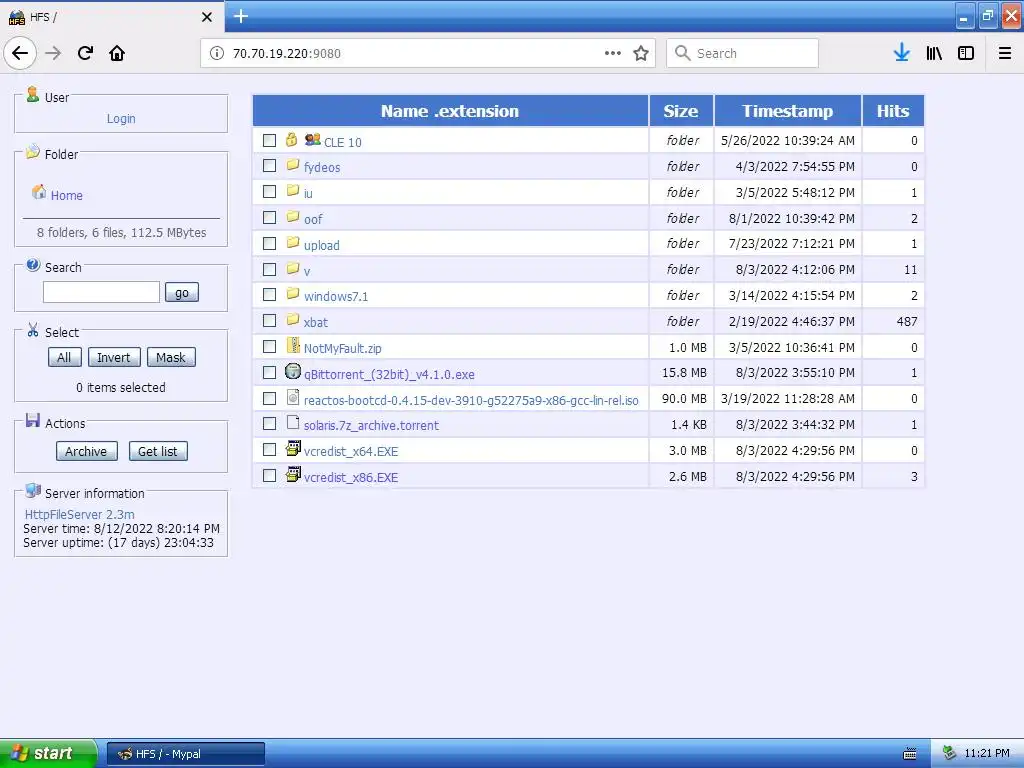
Task: Click the folder icon beside fydeos
Action: pyautogui.click(x=293, y=165)
